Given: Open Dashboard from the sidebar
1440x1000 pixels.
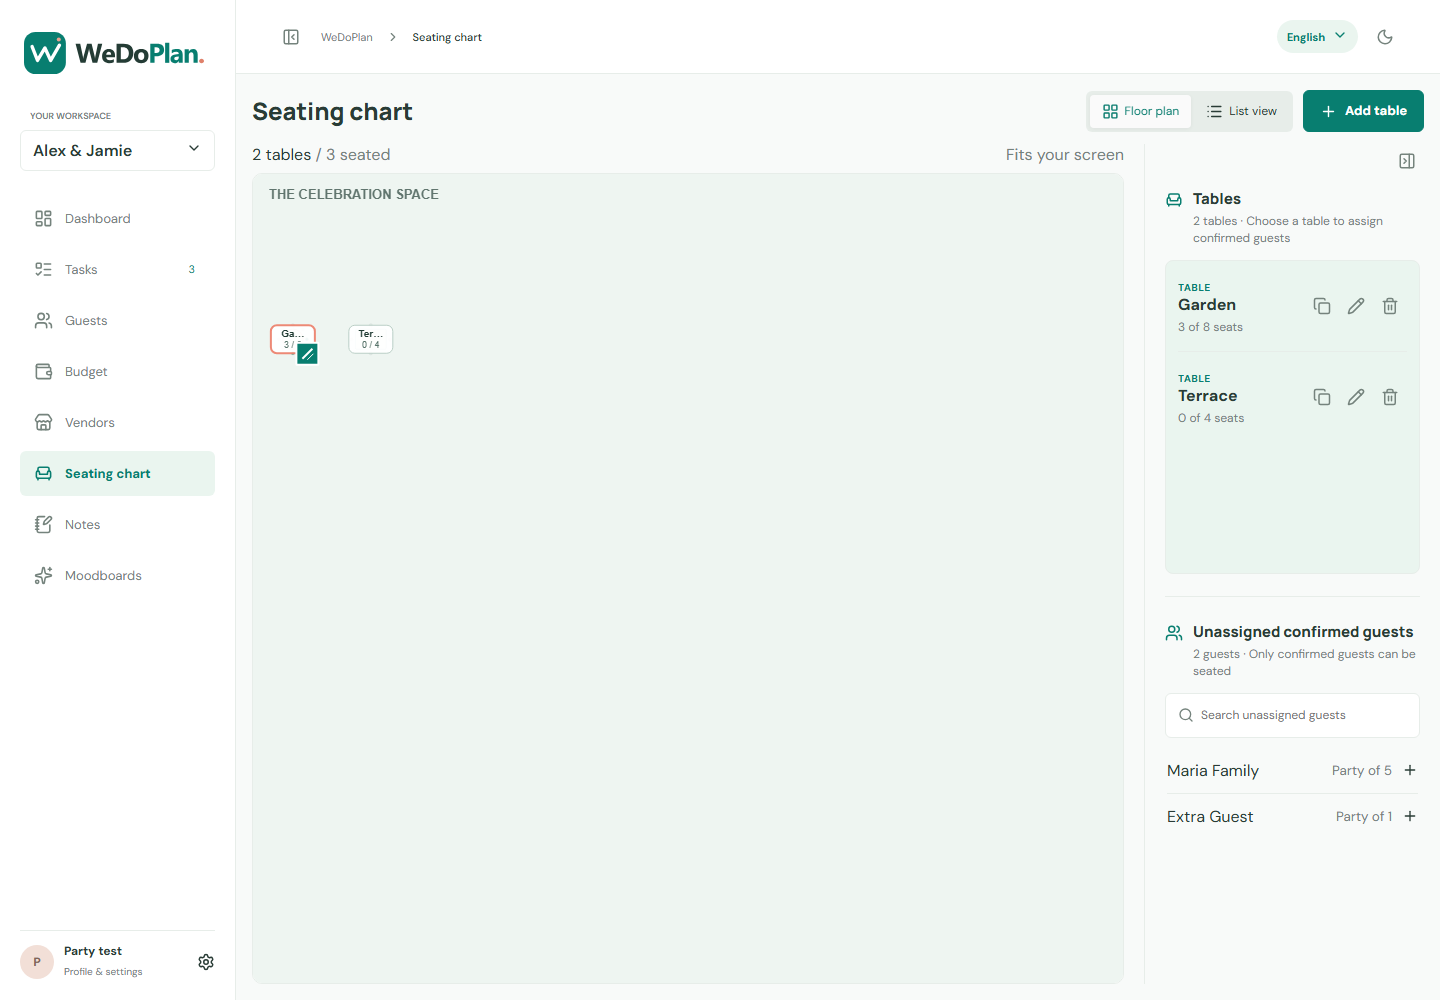Looking at the screenshot, I should [x=117, y=218].
